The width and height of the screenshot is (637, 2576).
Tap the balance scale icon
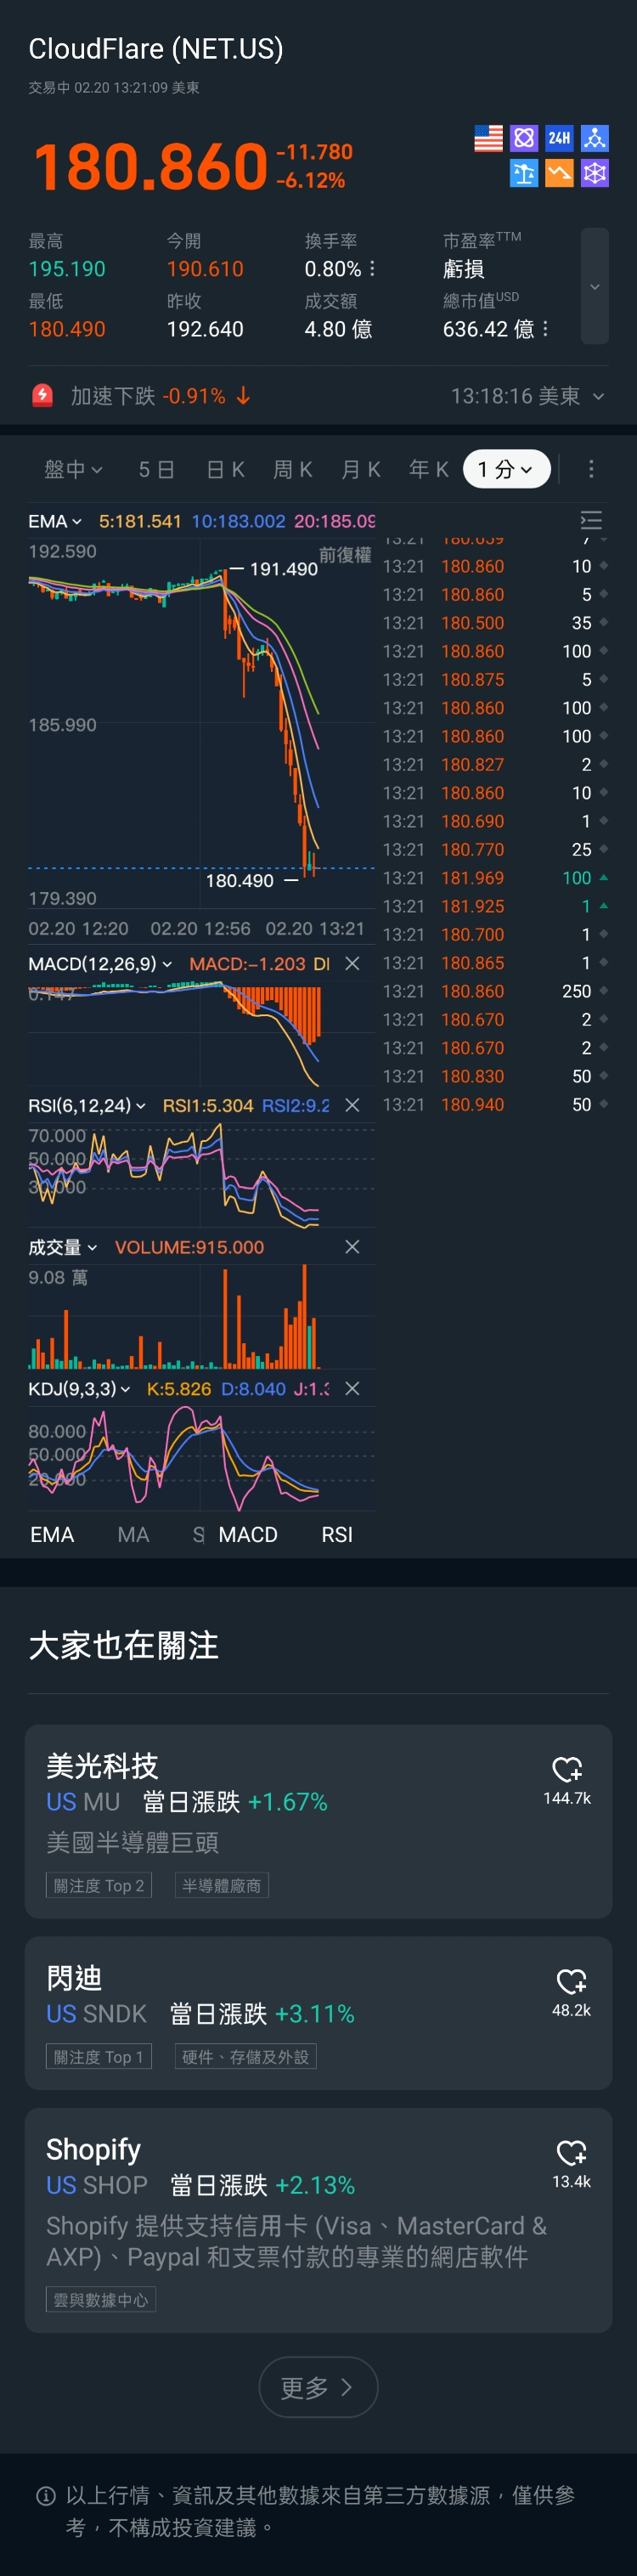tap(524, 173)
